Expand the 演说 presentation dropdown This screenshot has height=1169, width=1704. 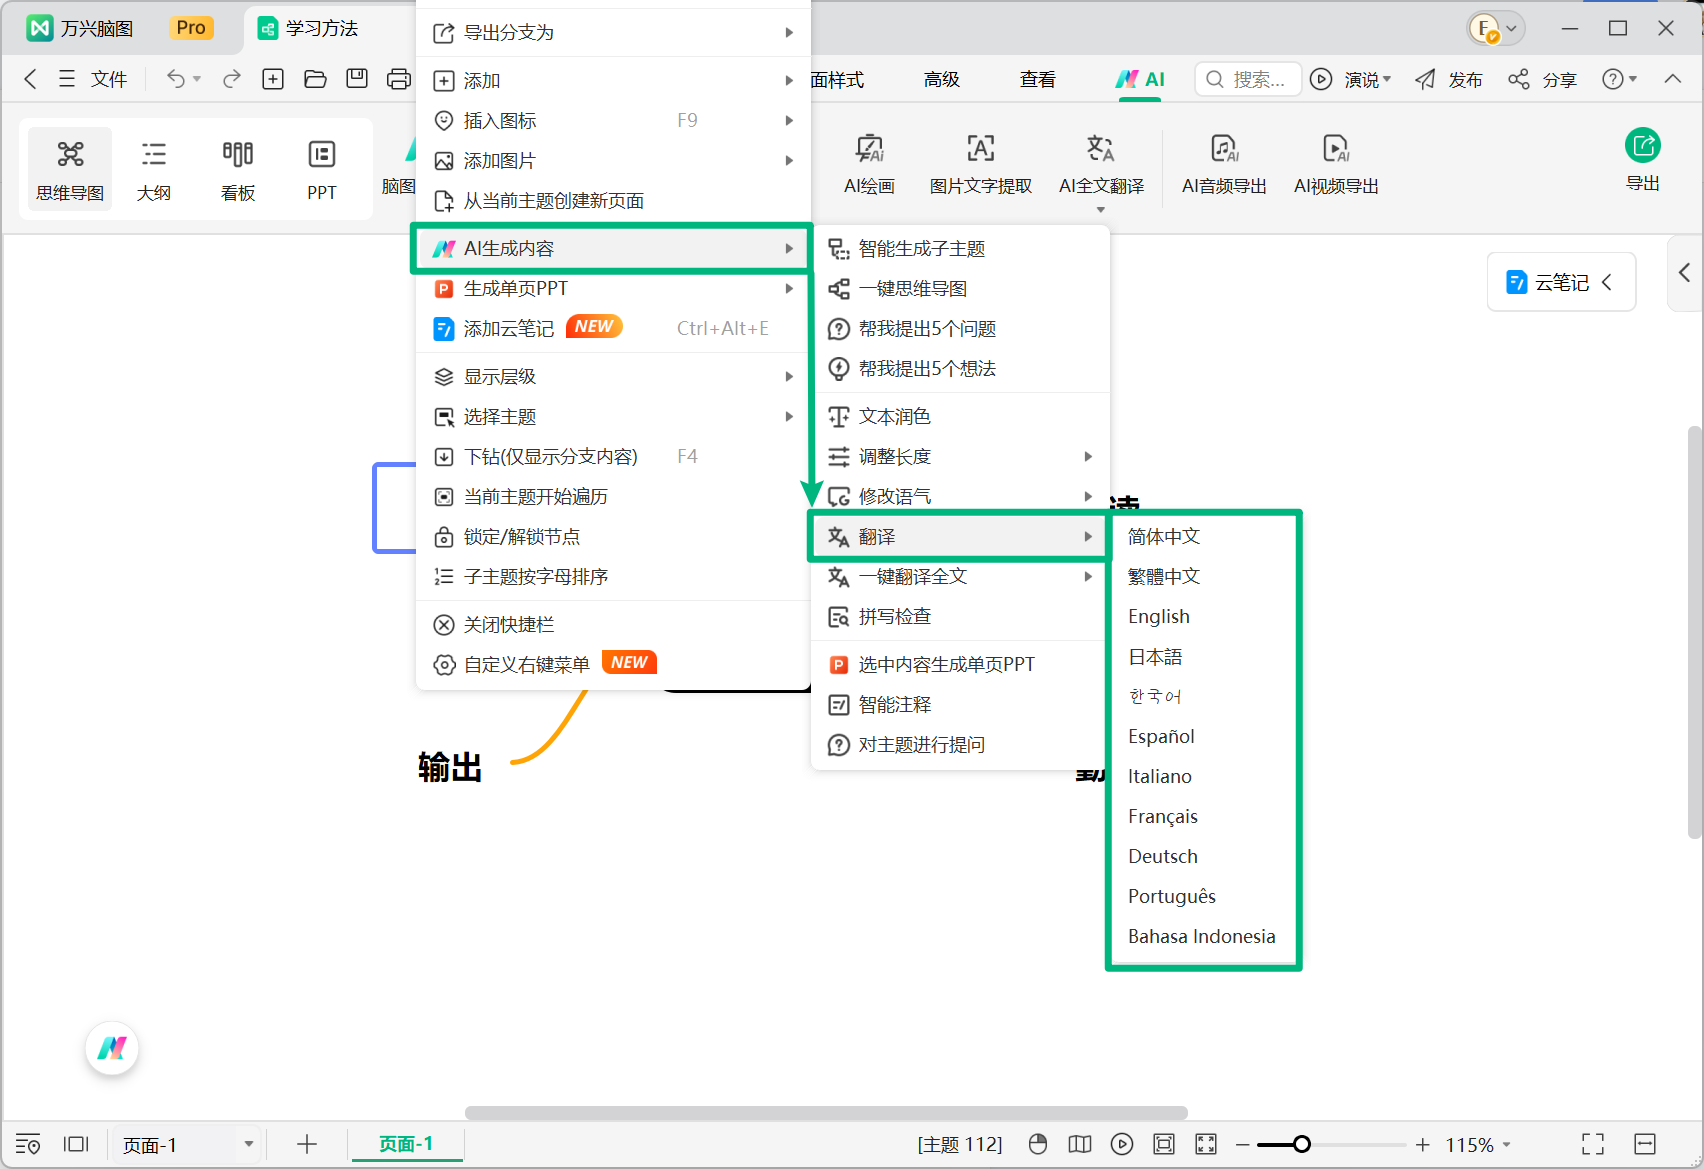(x=1387, y=79)
